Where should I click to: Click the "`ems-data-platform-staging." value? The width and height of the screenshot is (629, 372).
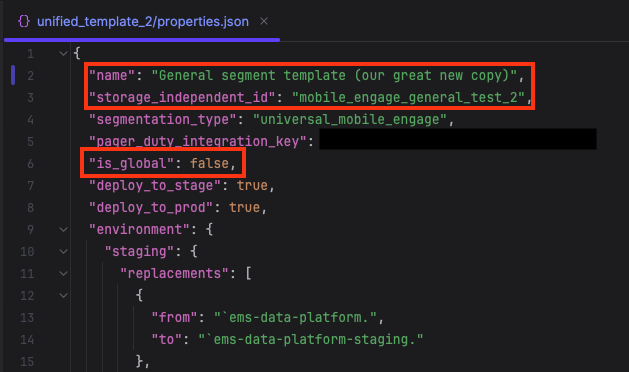pos(311,340)
